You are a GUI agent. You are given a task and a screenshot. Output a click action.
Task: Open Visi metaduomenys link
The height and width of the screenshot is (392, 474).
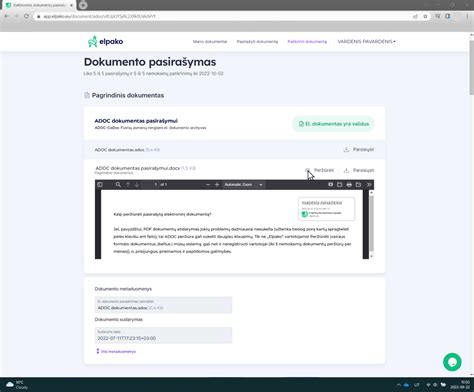[116, 351]
